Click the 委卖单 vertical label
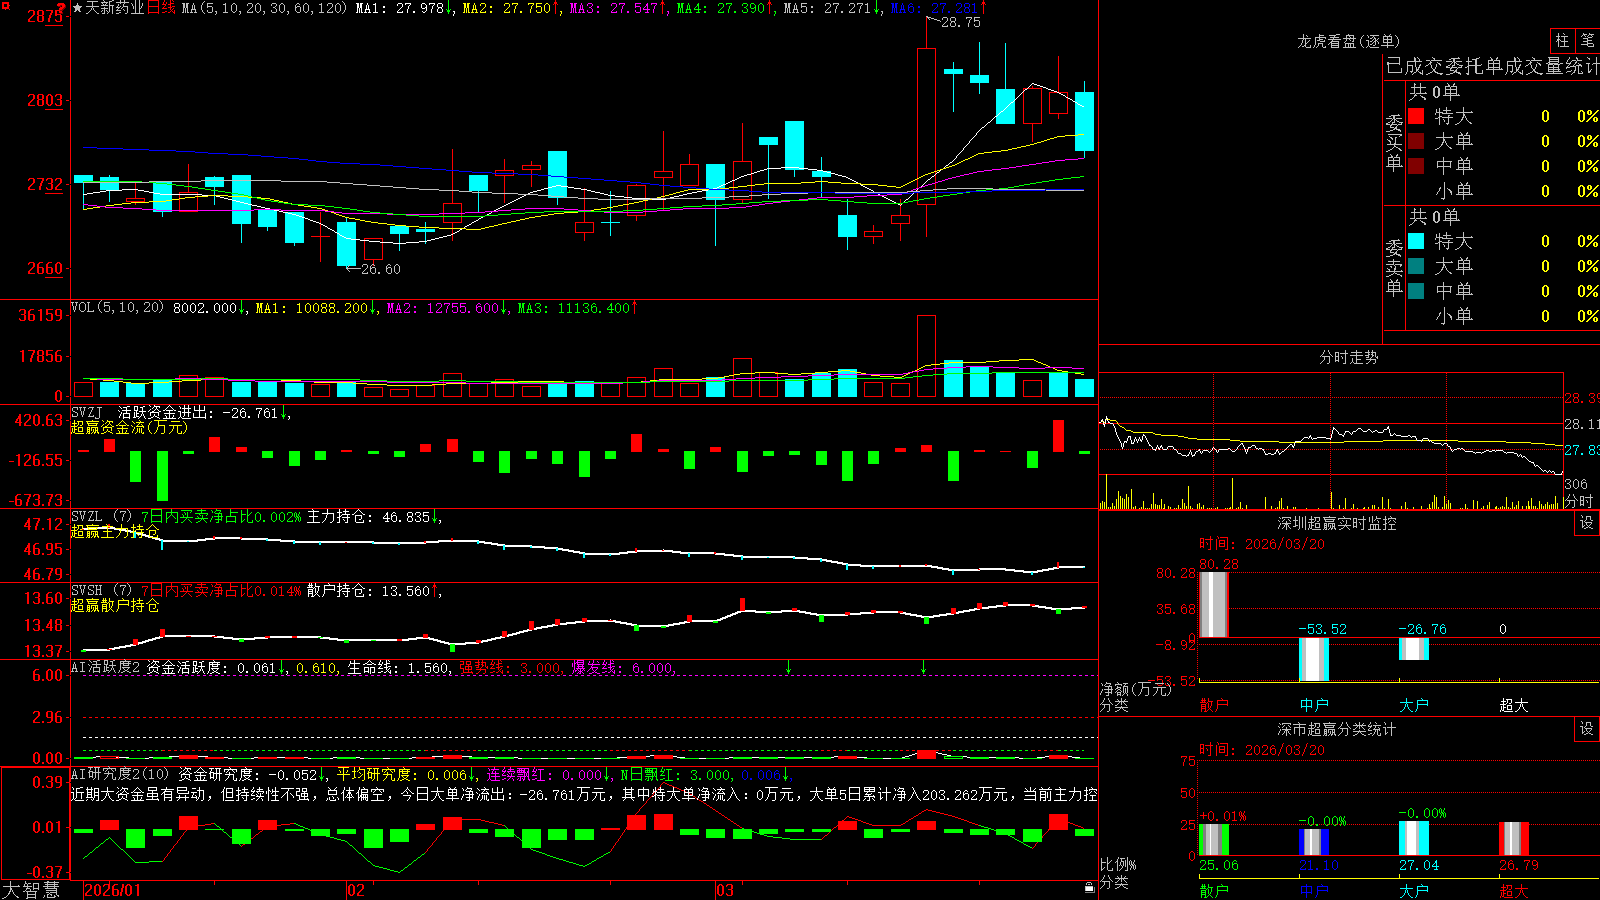 [1394, 267]
